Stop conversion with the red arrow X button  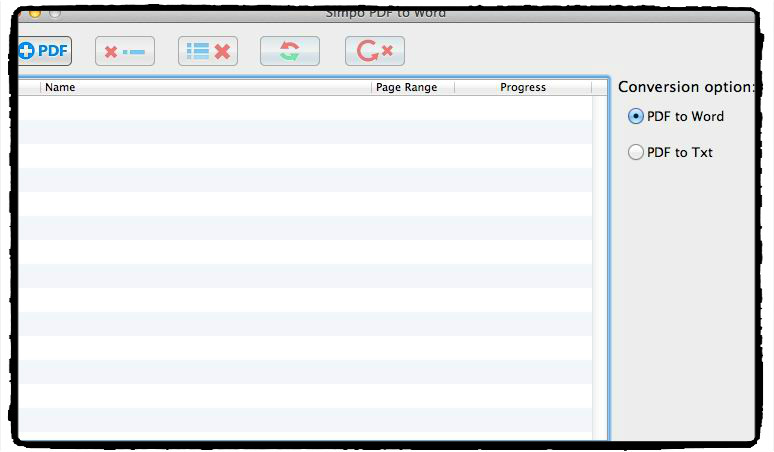pyautogui.click(x=375, y=51)
